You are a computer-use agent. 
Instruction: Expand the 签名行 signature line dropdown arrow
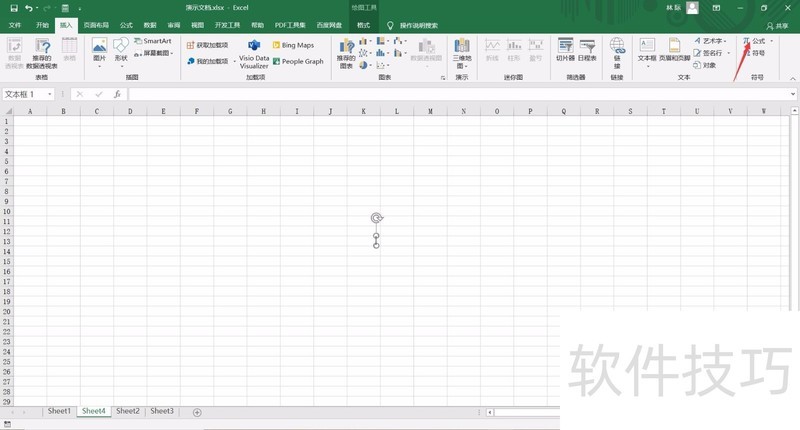(x=728, y=53)
